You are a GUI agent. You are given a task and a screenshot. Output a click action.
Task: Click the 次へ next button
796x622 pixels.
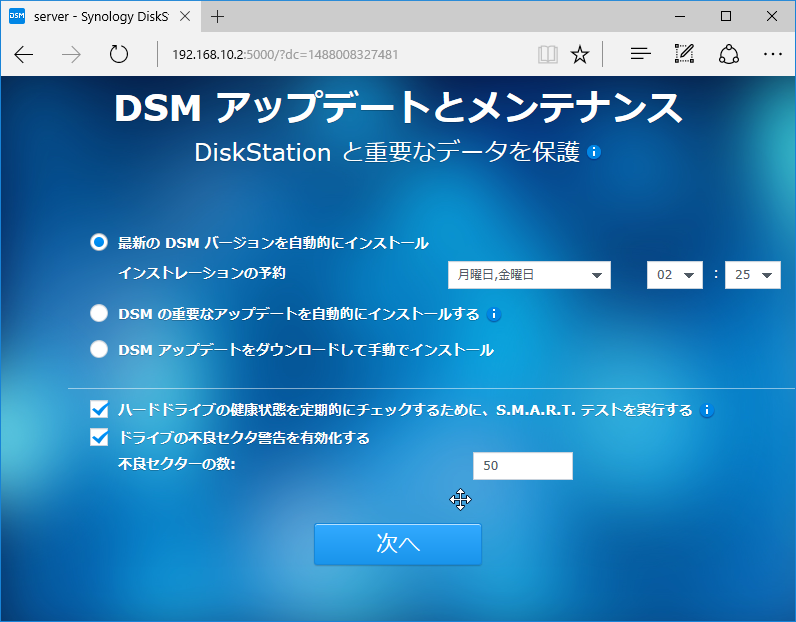[x=397, y=544]
